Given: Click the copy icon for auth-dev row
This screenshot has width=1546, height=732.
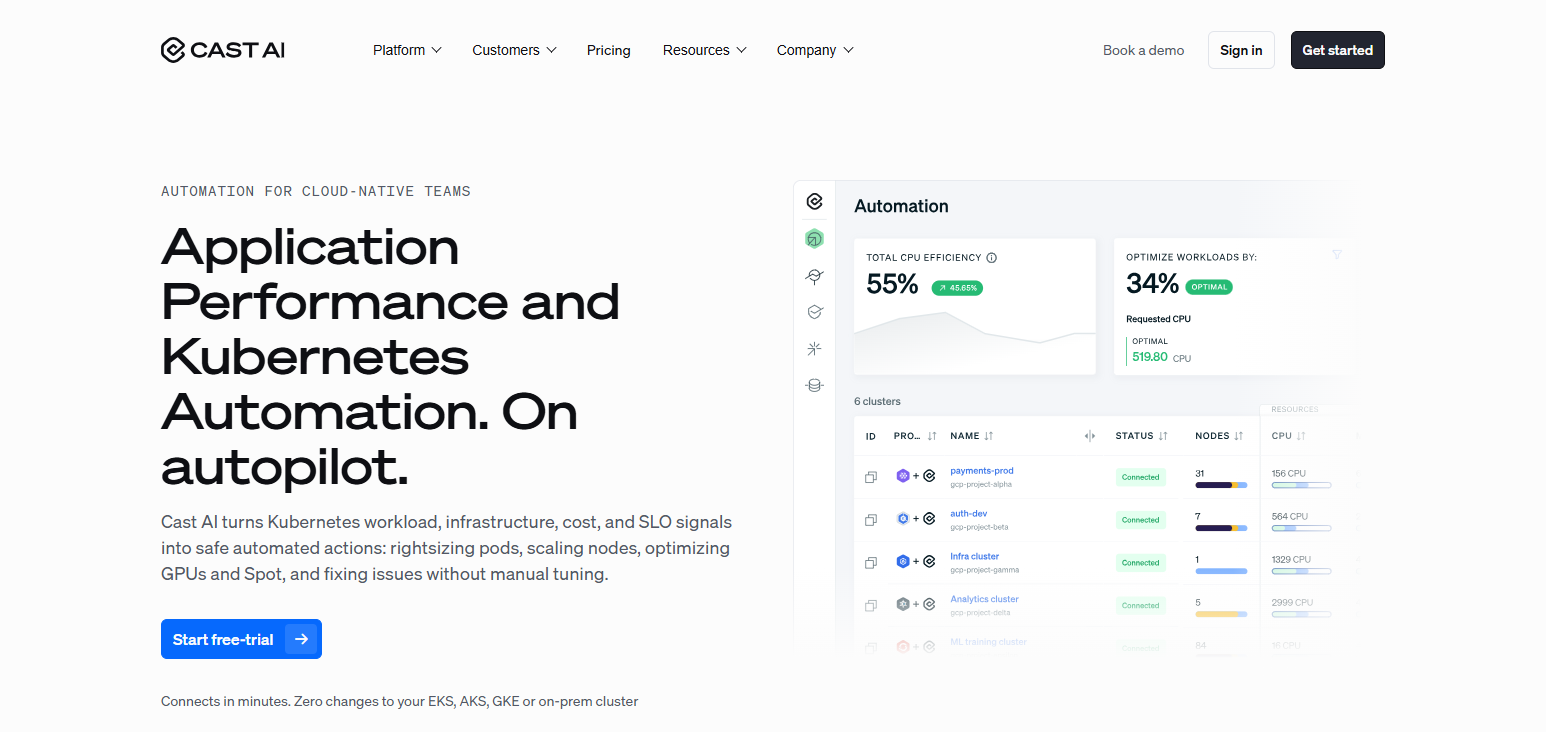Looking at the screenshot, I should tap(871, 520).
